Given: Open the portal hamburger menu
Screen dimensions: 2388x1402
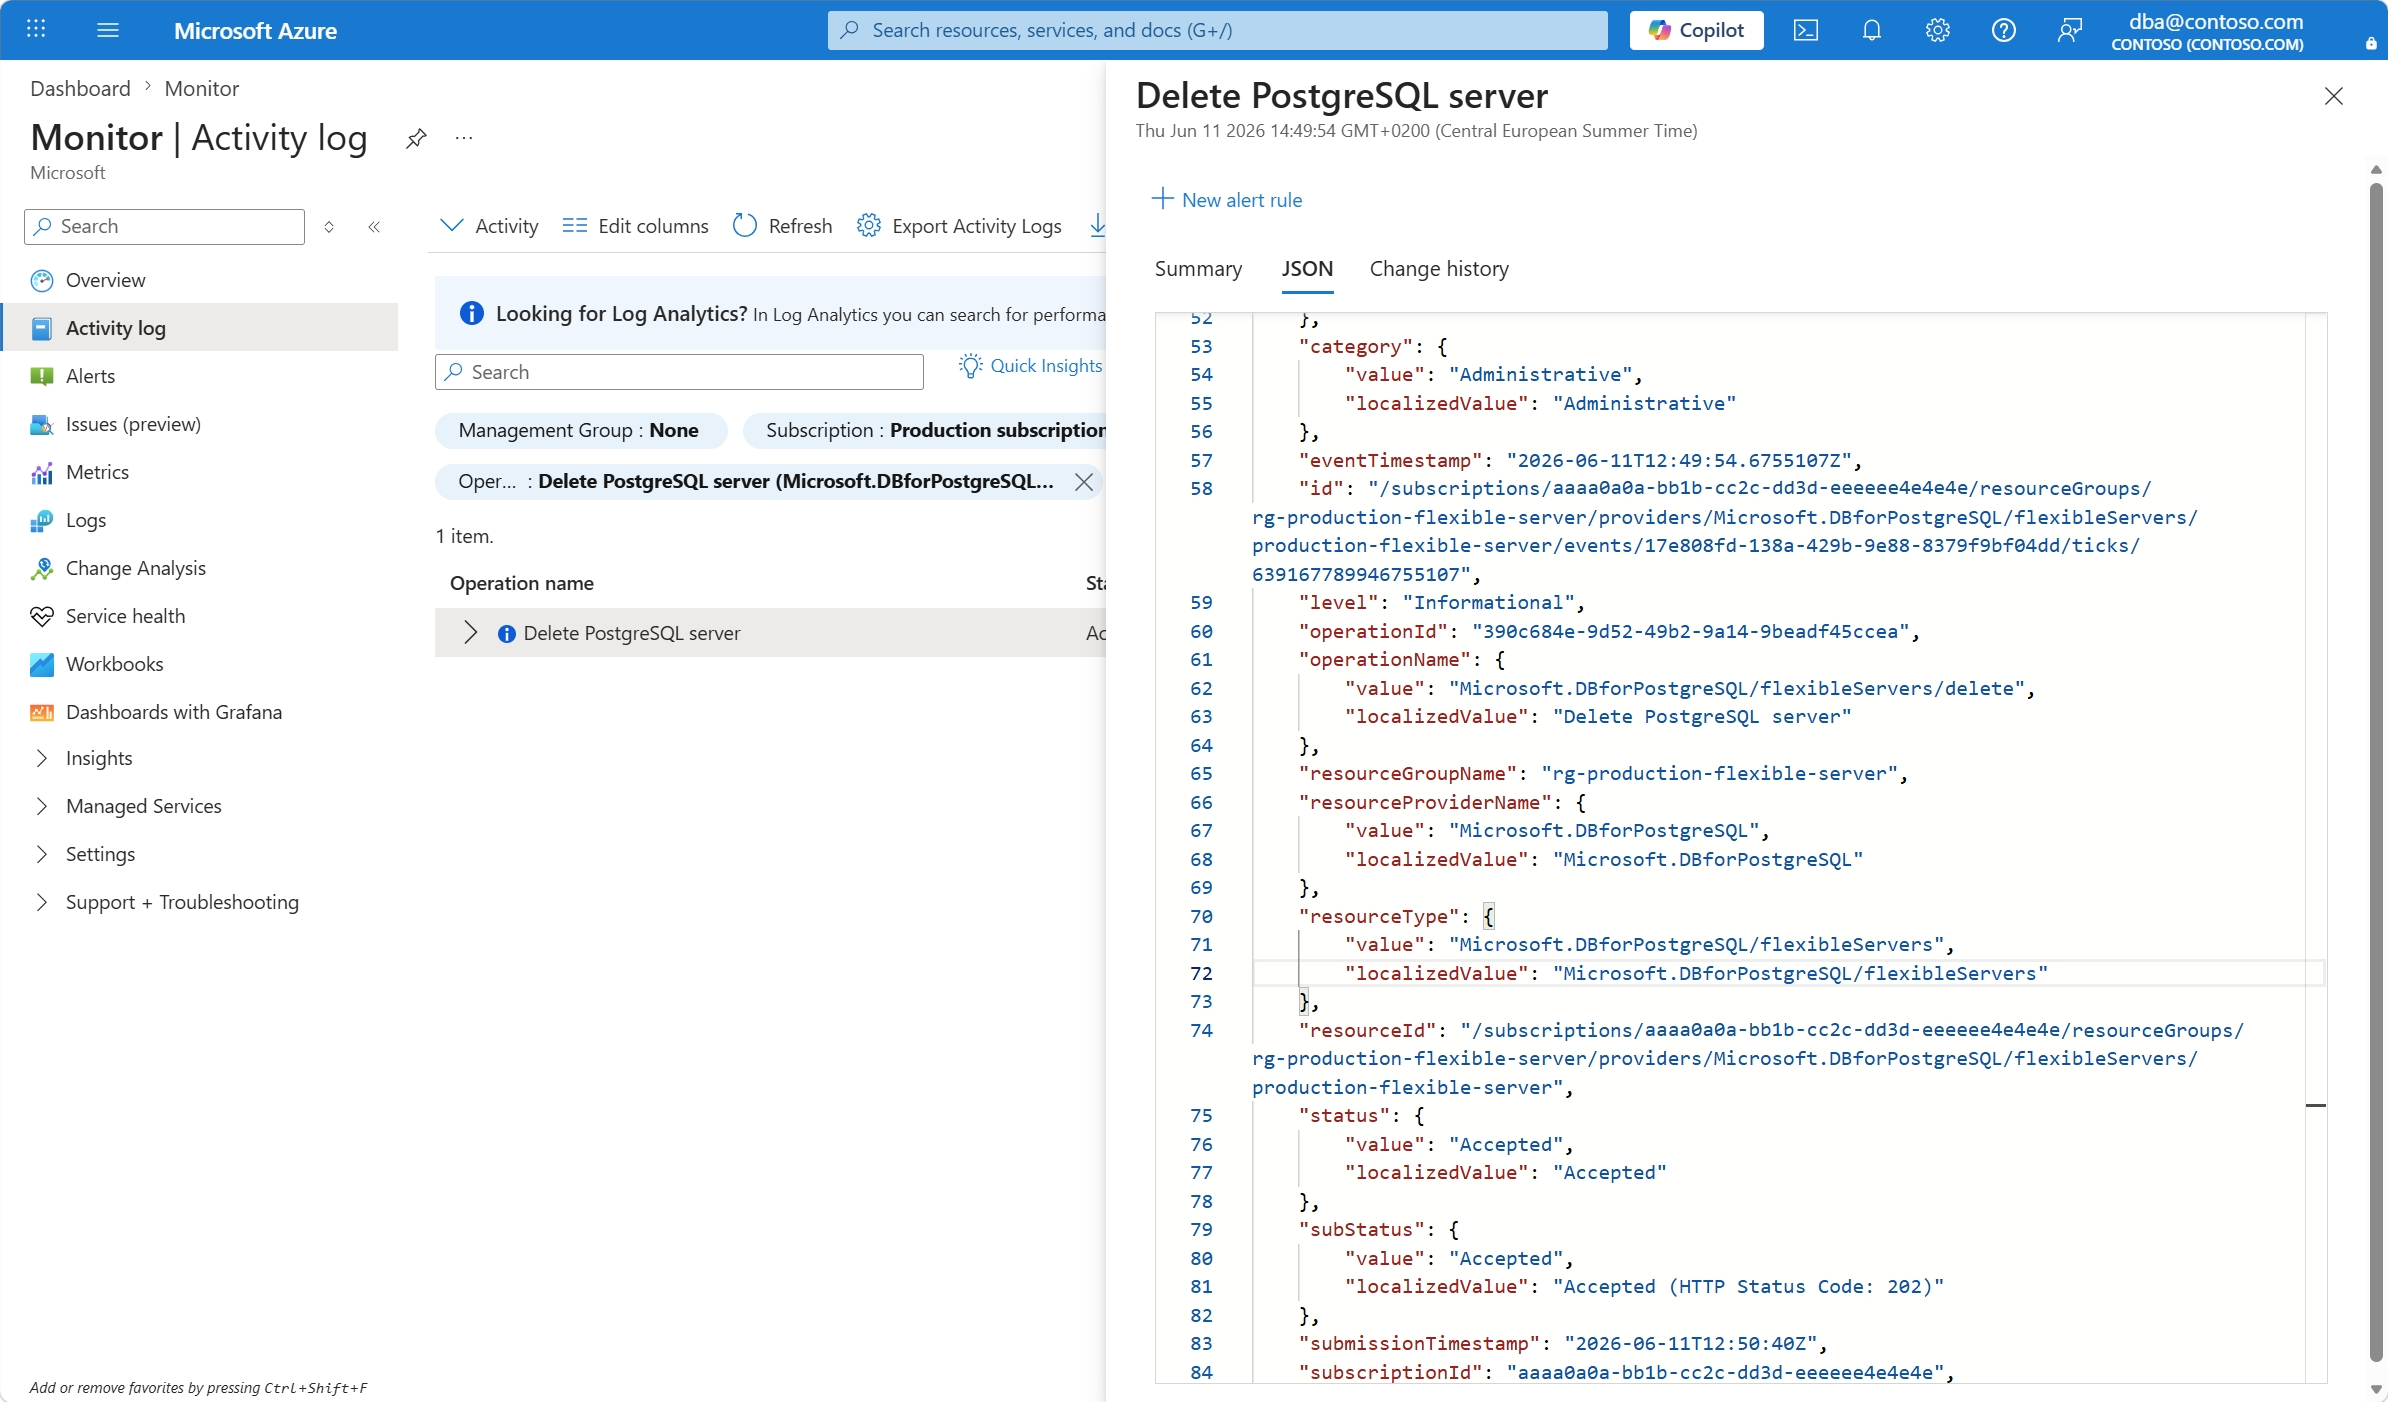Looking at the screenshot, I should coord(108,30).
